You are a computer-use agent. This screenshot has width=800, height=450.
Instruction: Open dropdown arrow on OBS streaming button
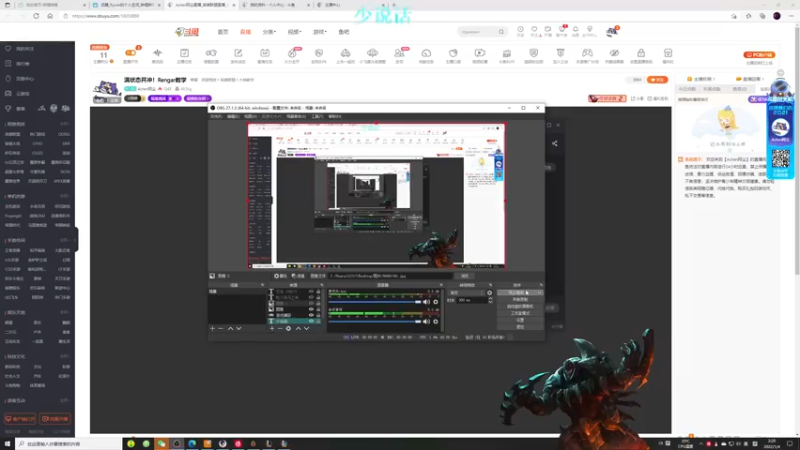coord(540,293)
